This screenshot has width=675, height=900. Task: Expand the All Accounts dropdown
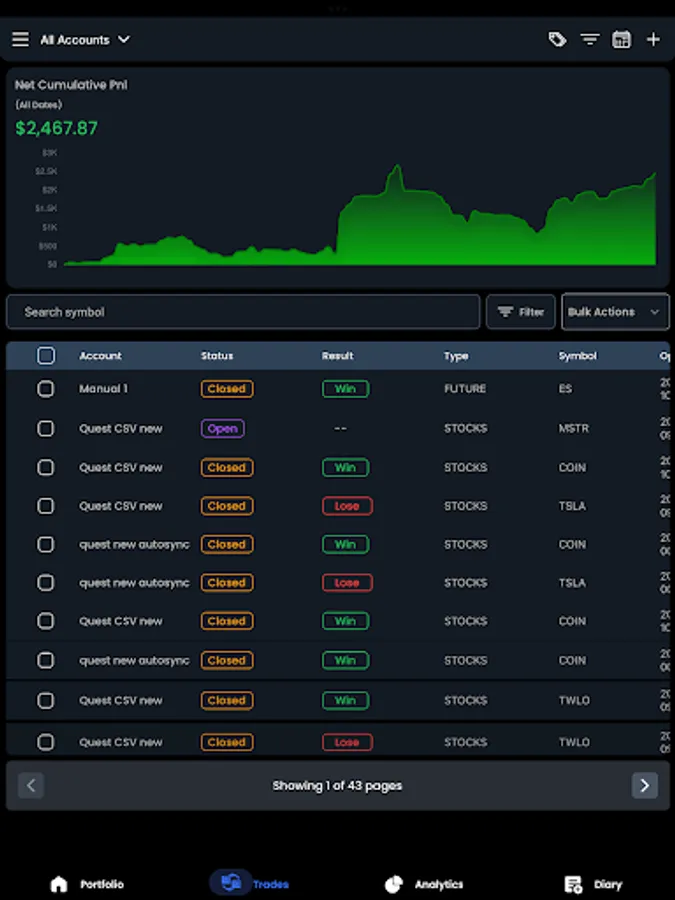pos(85,40)
